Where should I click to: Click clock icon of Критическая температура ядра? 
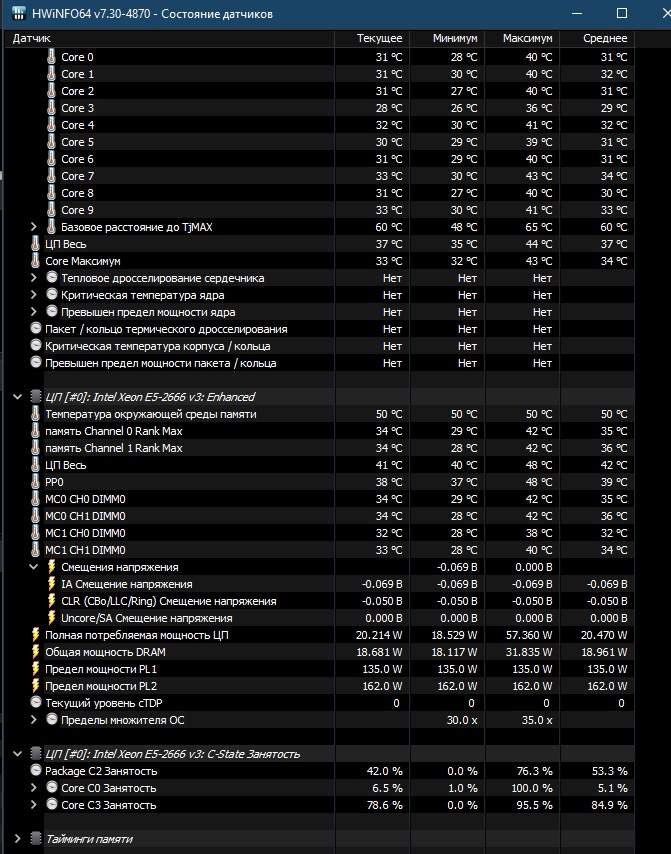52,294
